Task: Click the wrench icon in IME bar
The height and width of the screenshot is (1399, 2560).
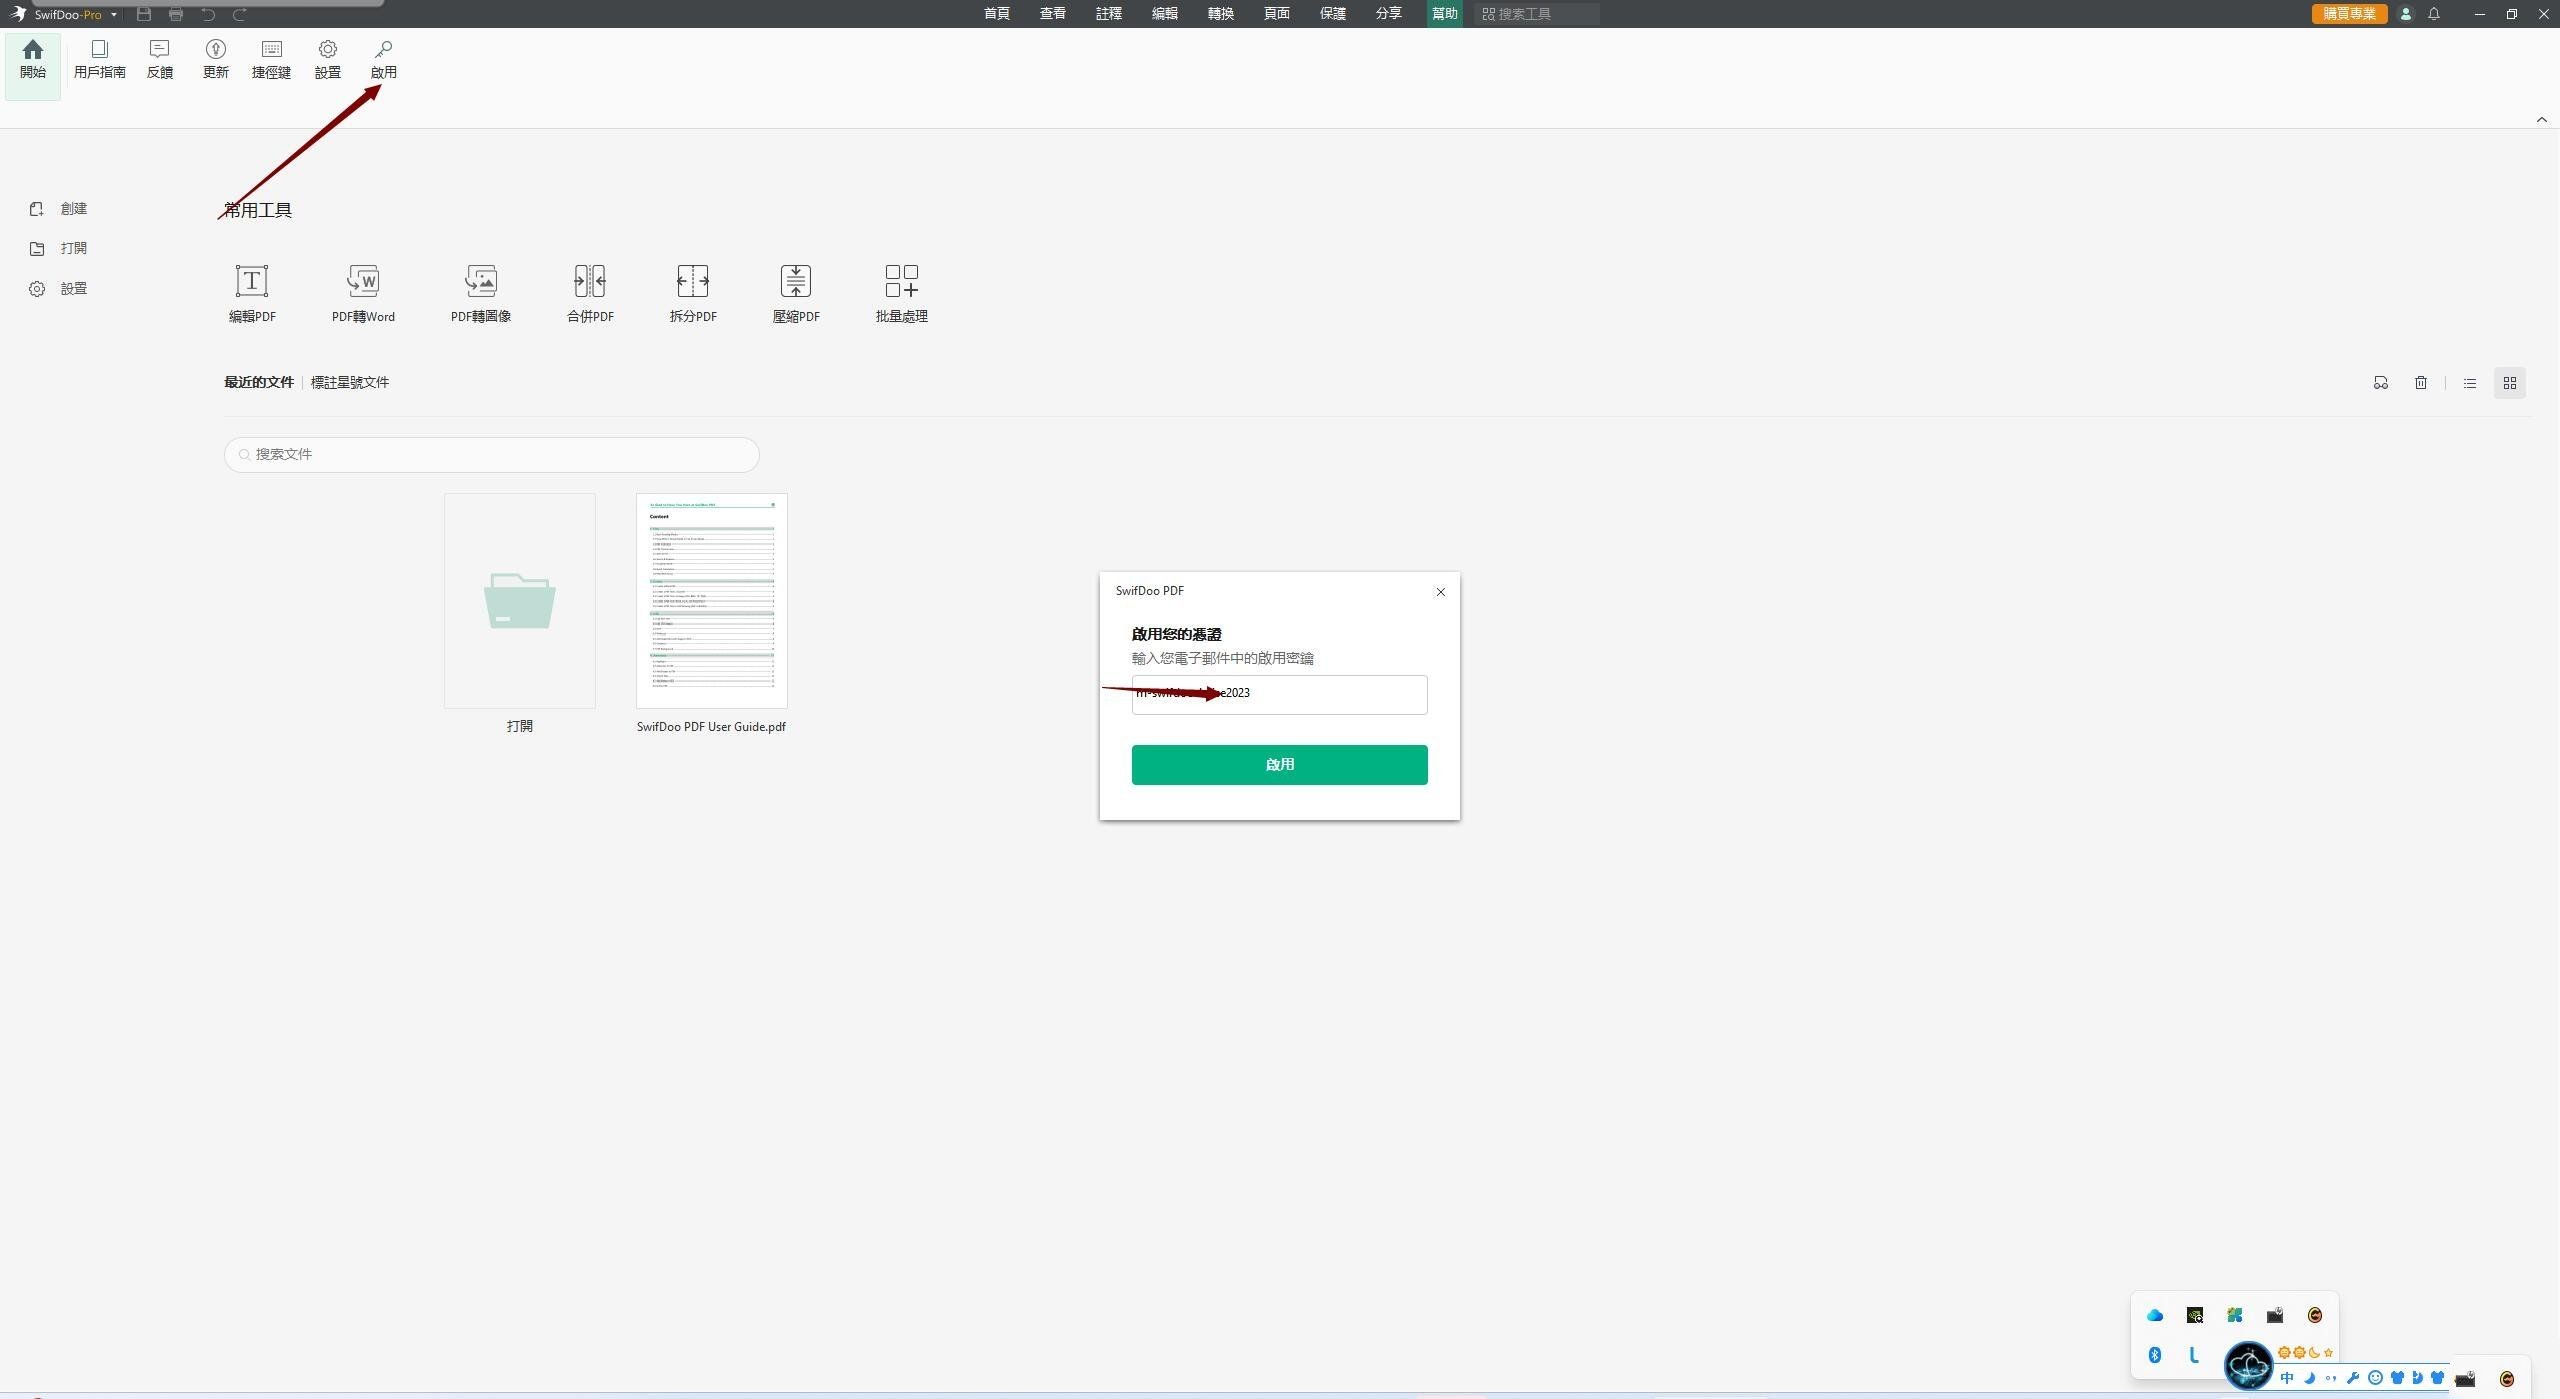Action: coord(2353,1378)
